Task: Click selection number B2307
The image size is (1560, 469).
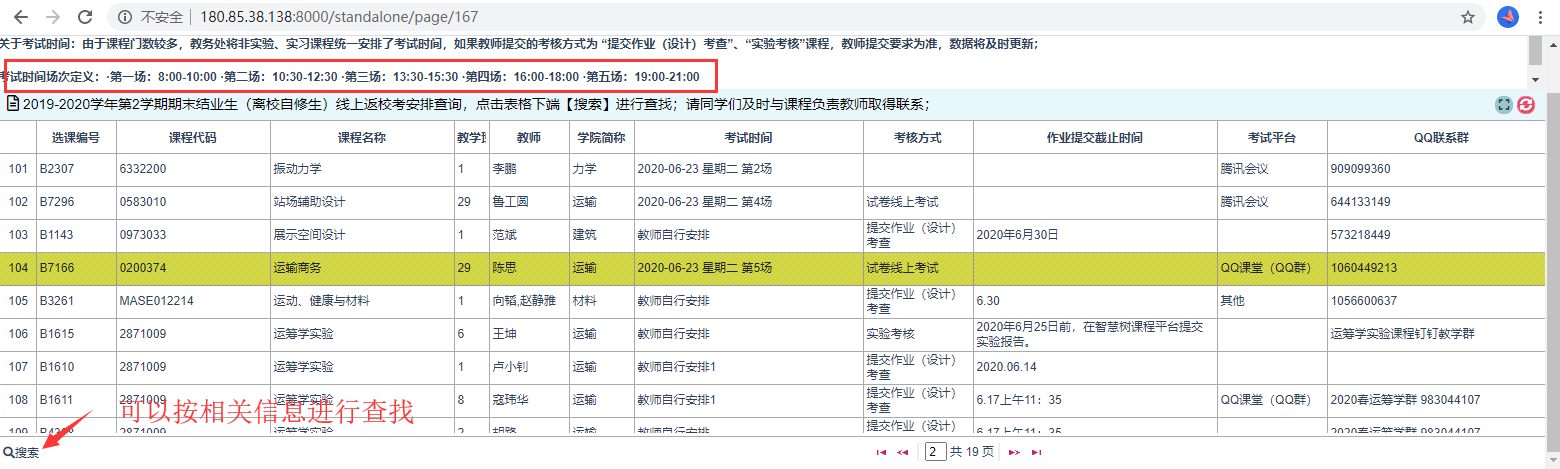Action: pyautogui.click(x=57, y=169)
